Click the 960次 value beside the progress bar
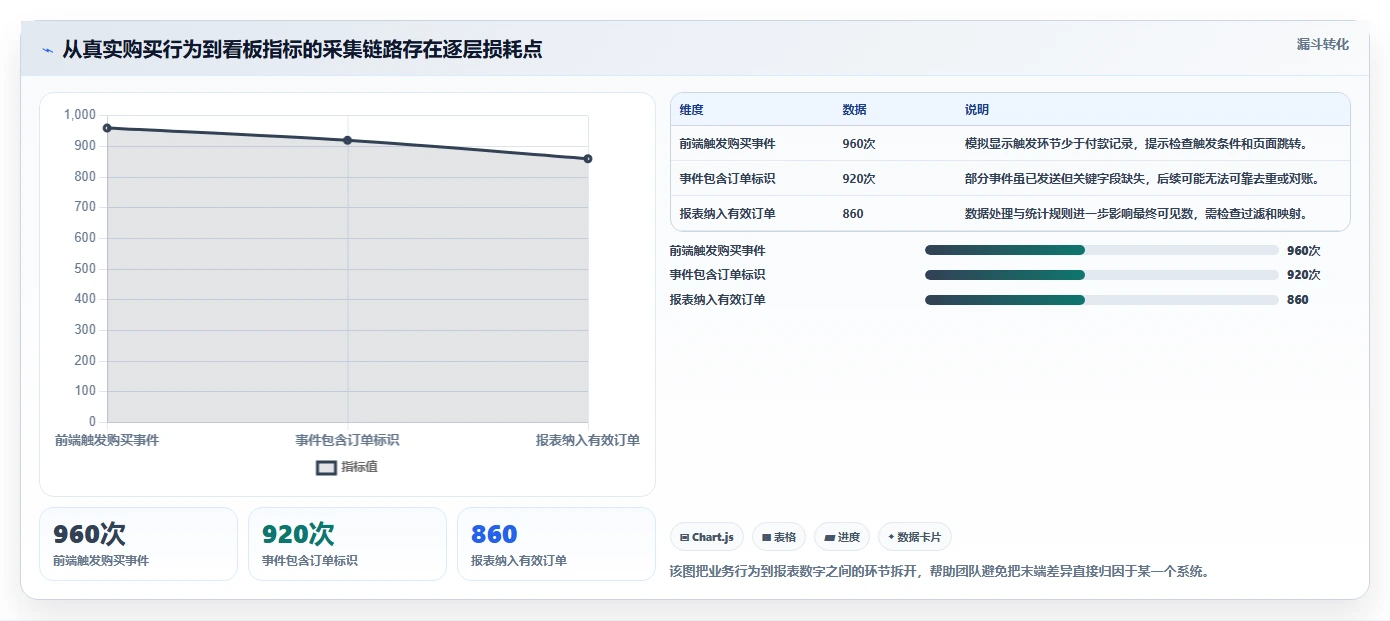 1303,251
